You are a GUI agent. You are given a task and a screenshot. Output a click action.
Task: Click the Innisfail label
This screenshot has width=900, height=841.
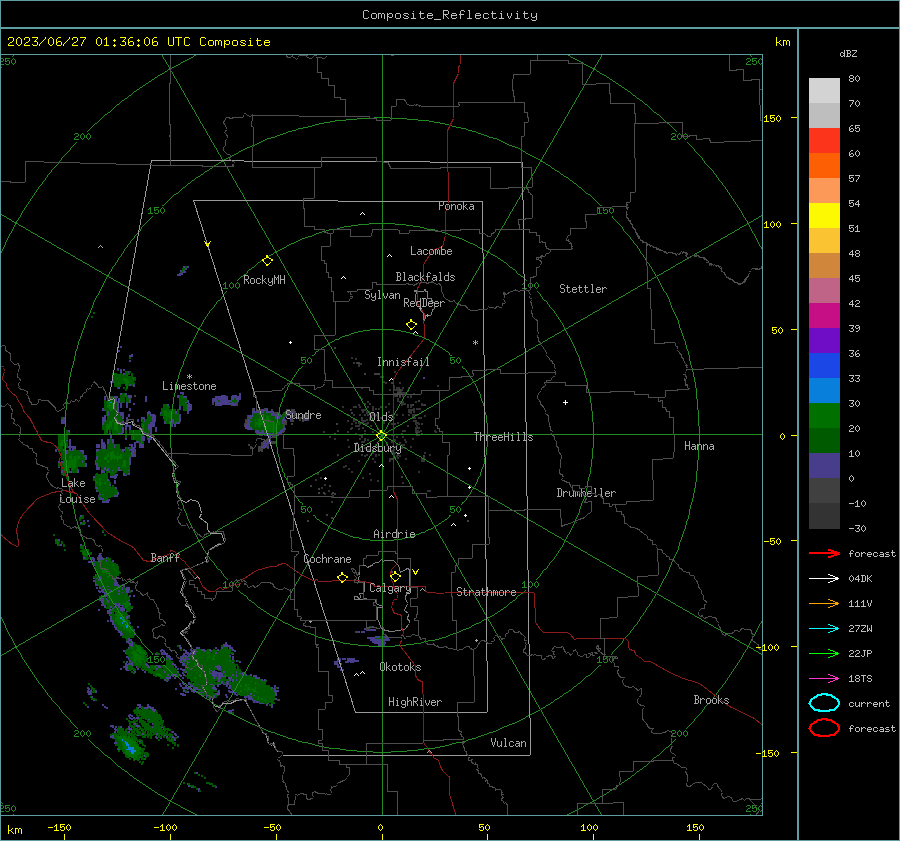pyautogui.click(x=403, y=362)
